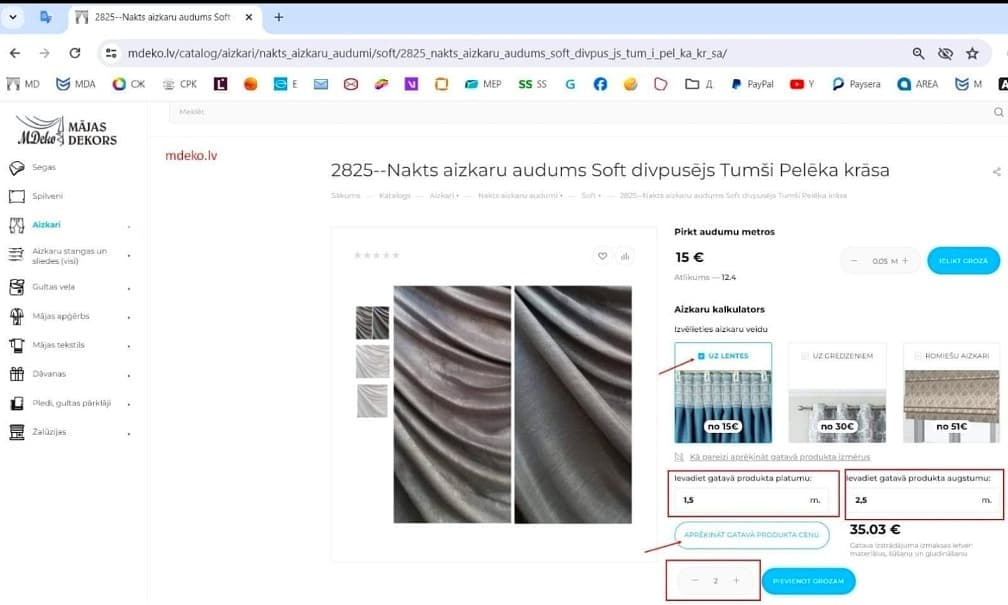Screen dimensions: 1008x605
Task: Increase the product quantity with plus
Action: pyautogui.click(x=736, y=581)
